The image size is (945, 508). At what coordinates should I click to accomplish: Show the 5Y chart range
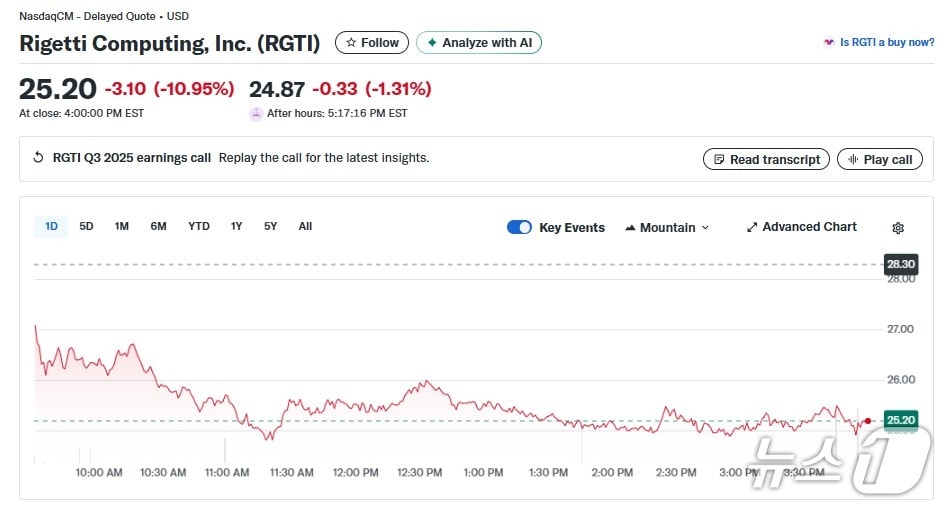pyautogui.click(x=270, y=226)
